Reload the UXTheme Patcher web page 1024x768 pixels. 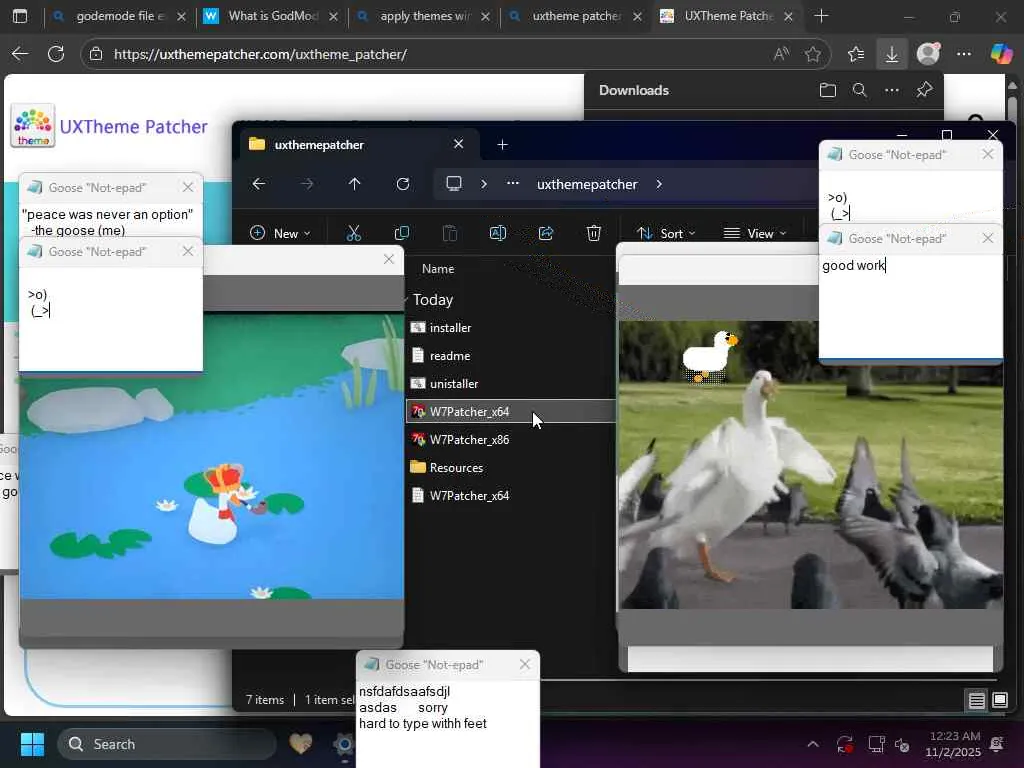(56, 54)
